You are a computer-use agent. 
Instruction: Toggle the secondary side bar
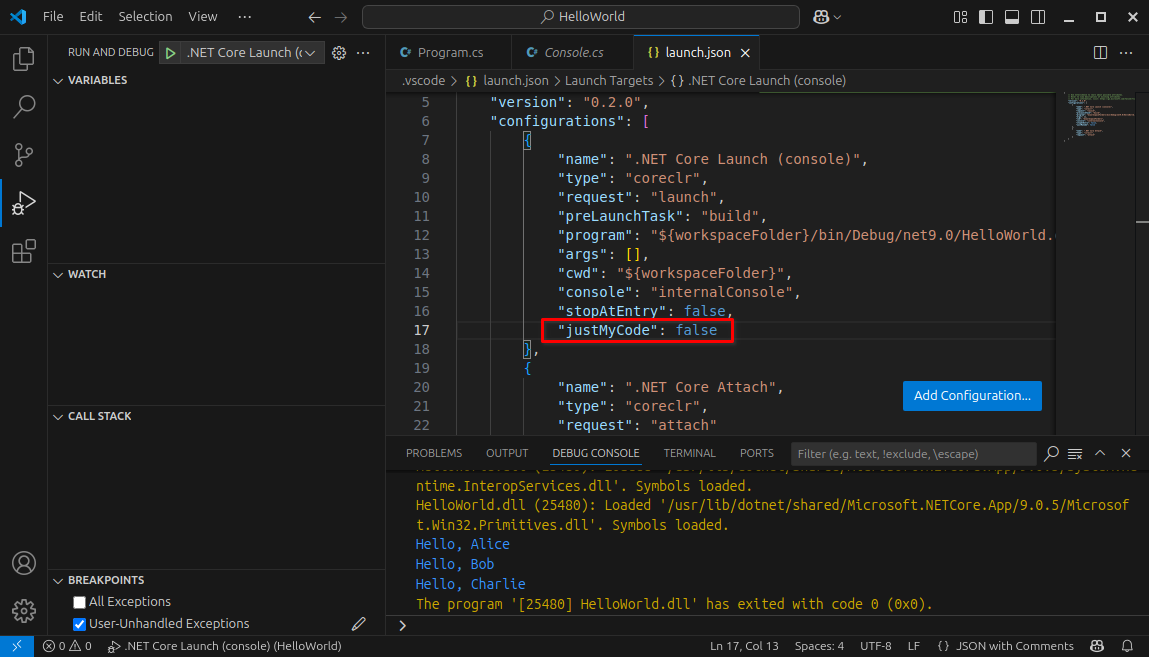point(1038,17)
